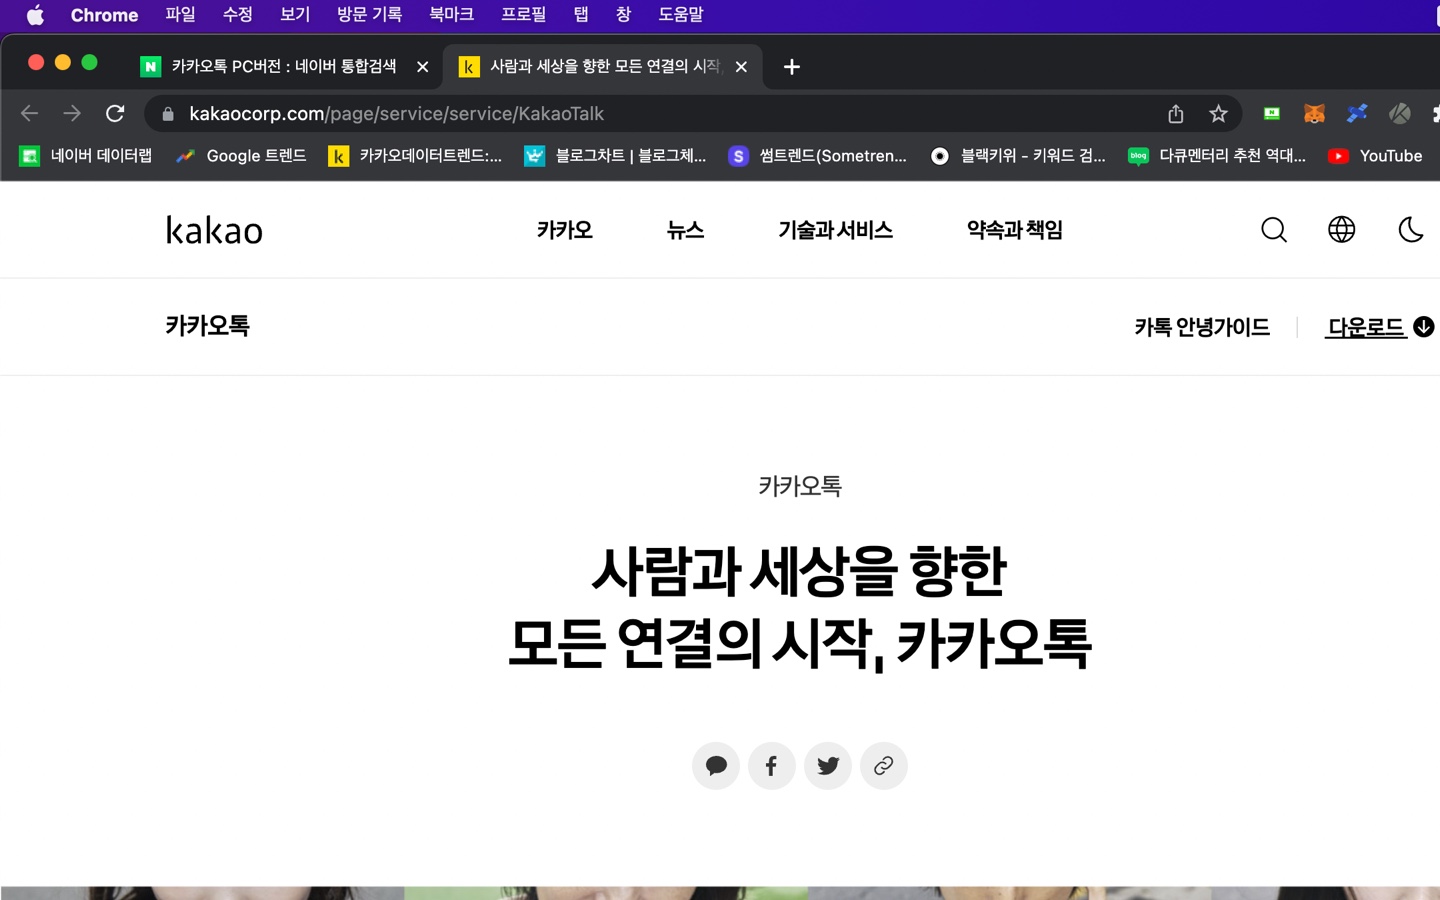
Task: Switch to the 카카오톡 PC버전 Naver tab
Action: pos(282,66)
